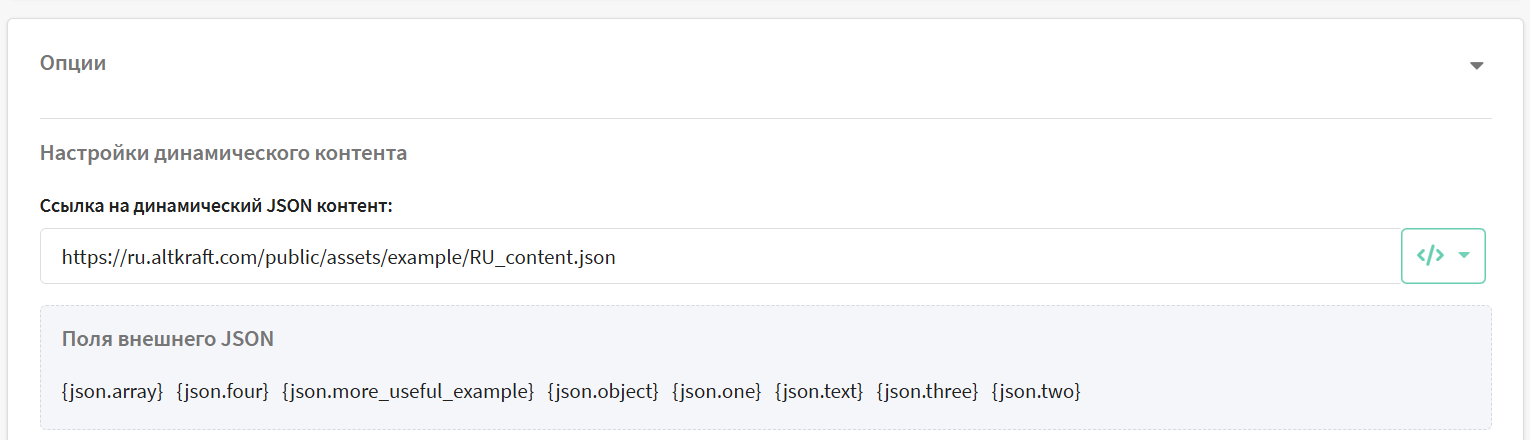Click the Ссылка на динамический JSON контент label
The width and height of the screenshot is (1530, 440).
click(216, 206)
